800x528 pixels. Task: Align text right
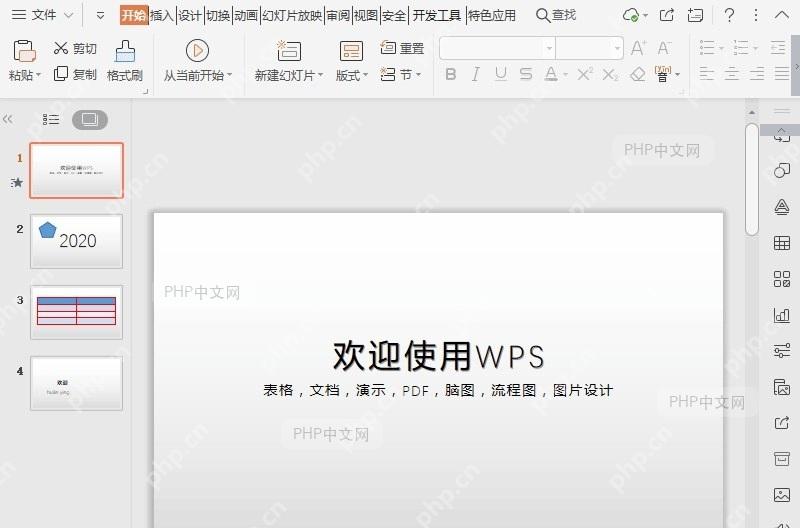[x=757, y=74]
